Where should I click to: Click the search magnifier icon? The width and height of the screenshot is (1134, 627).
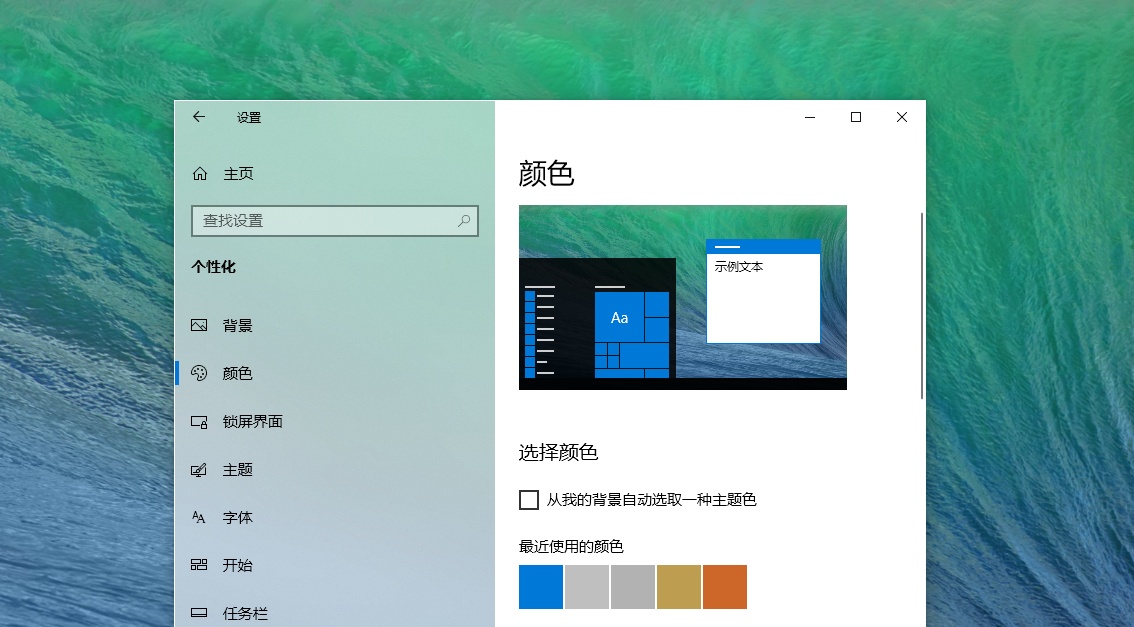click(x=464, y=221)
